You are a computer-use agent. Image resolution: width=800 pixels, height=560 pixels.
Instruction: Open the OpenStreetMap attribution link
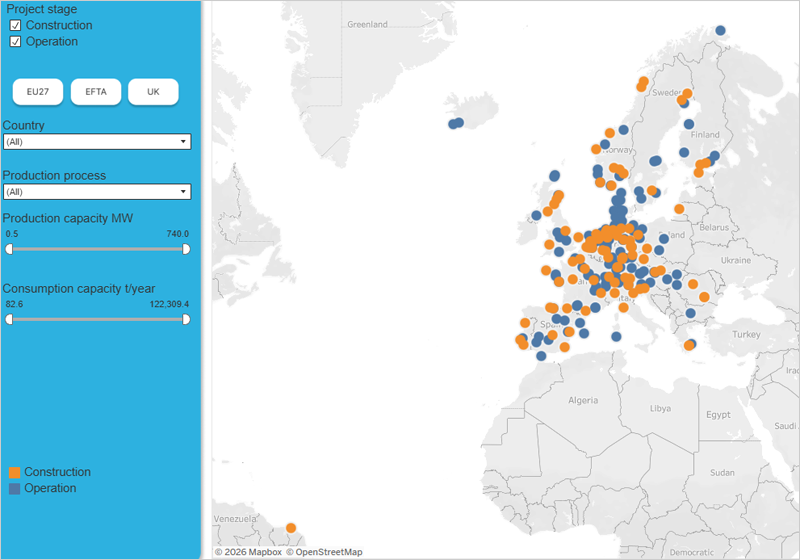324,552
